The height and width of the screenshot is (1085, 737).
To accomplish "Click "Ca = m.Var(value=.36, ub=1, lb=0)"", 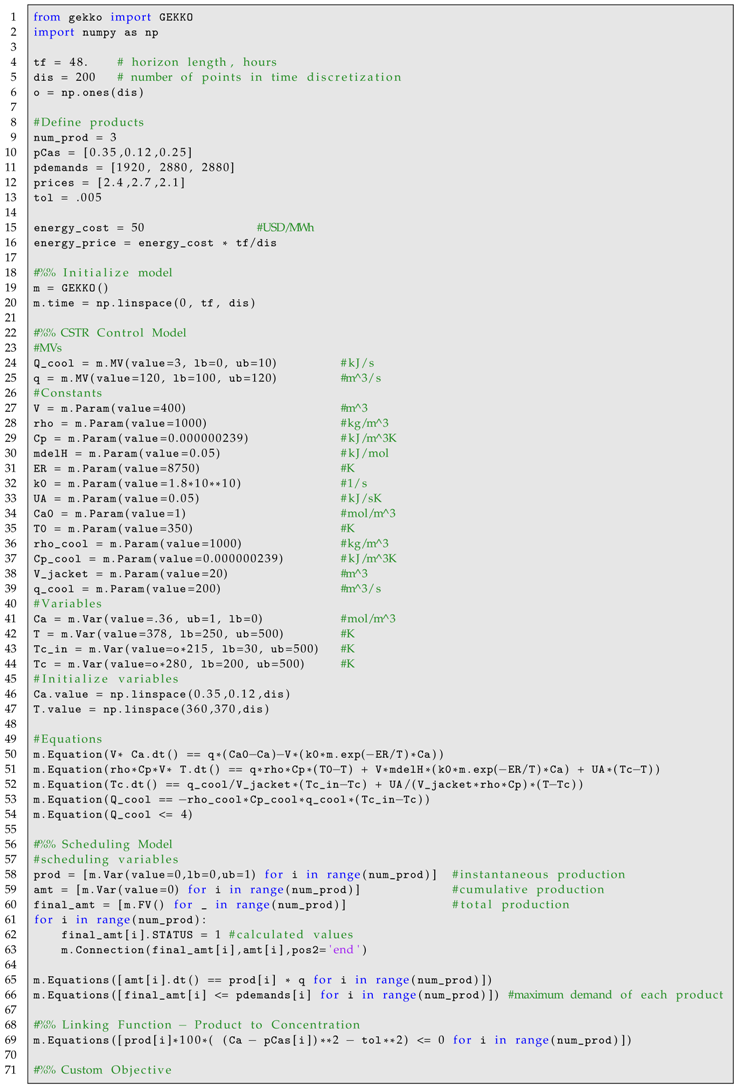I will pyautogui.click(x=148, y=619).
